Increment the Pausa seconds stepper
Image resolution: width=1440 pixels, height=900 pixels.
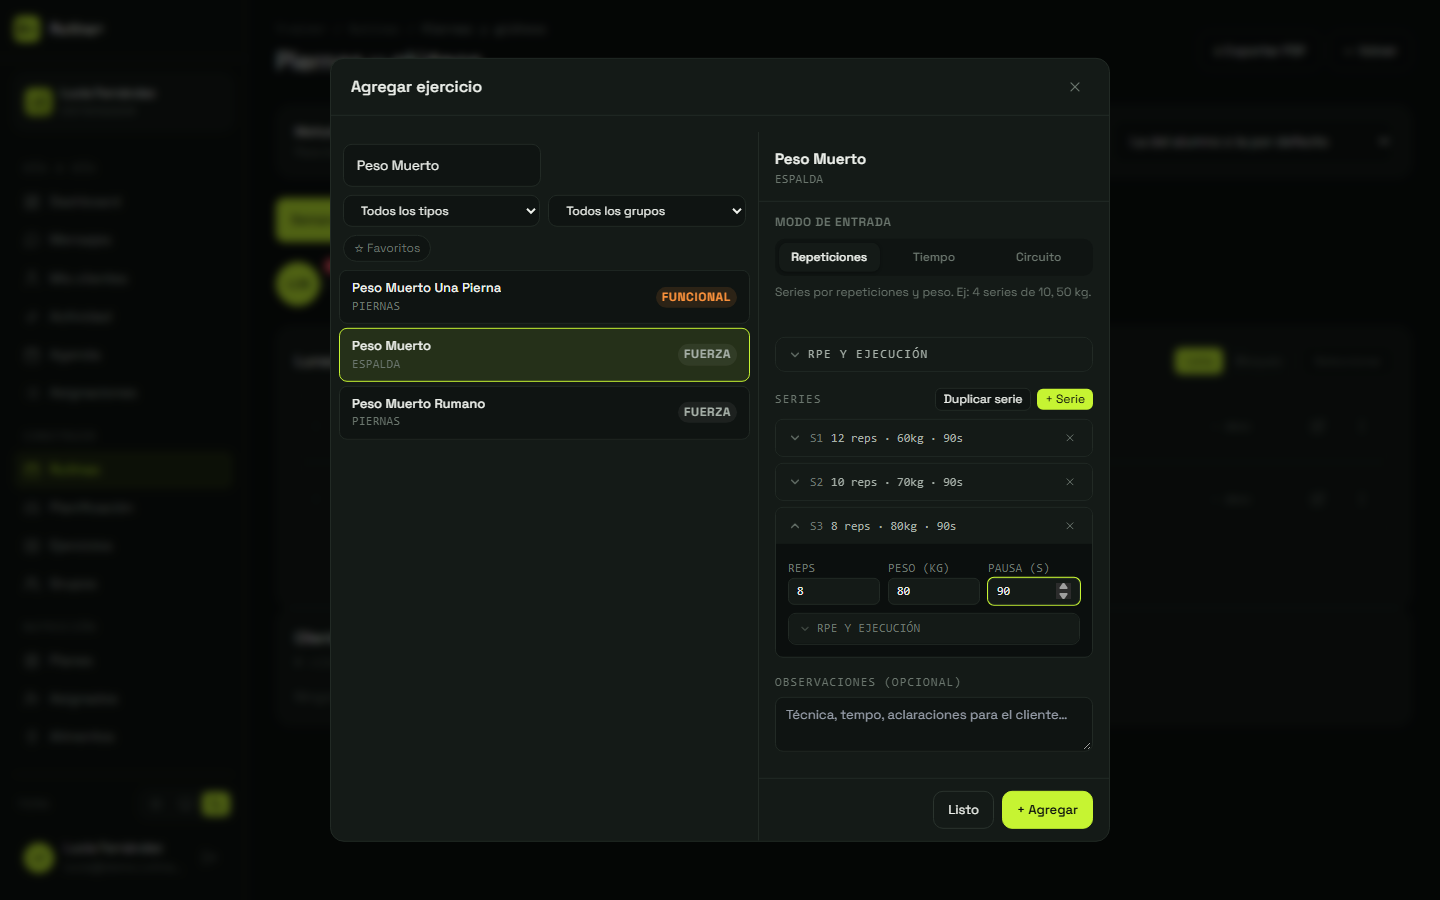(1064, 587)
